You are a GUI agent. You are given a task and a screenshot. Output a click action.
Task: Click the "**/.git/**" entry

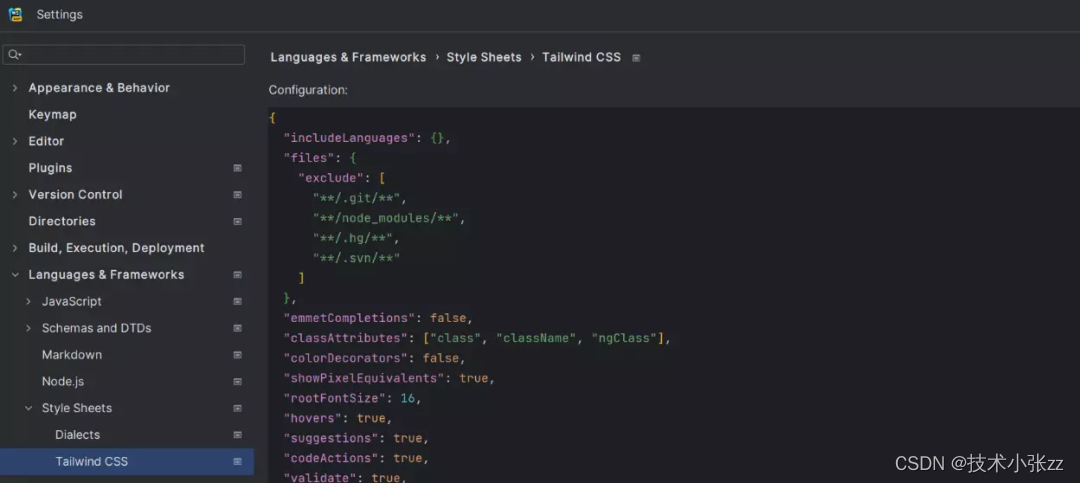[357, 198]
